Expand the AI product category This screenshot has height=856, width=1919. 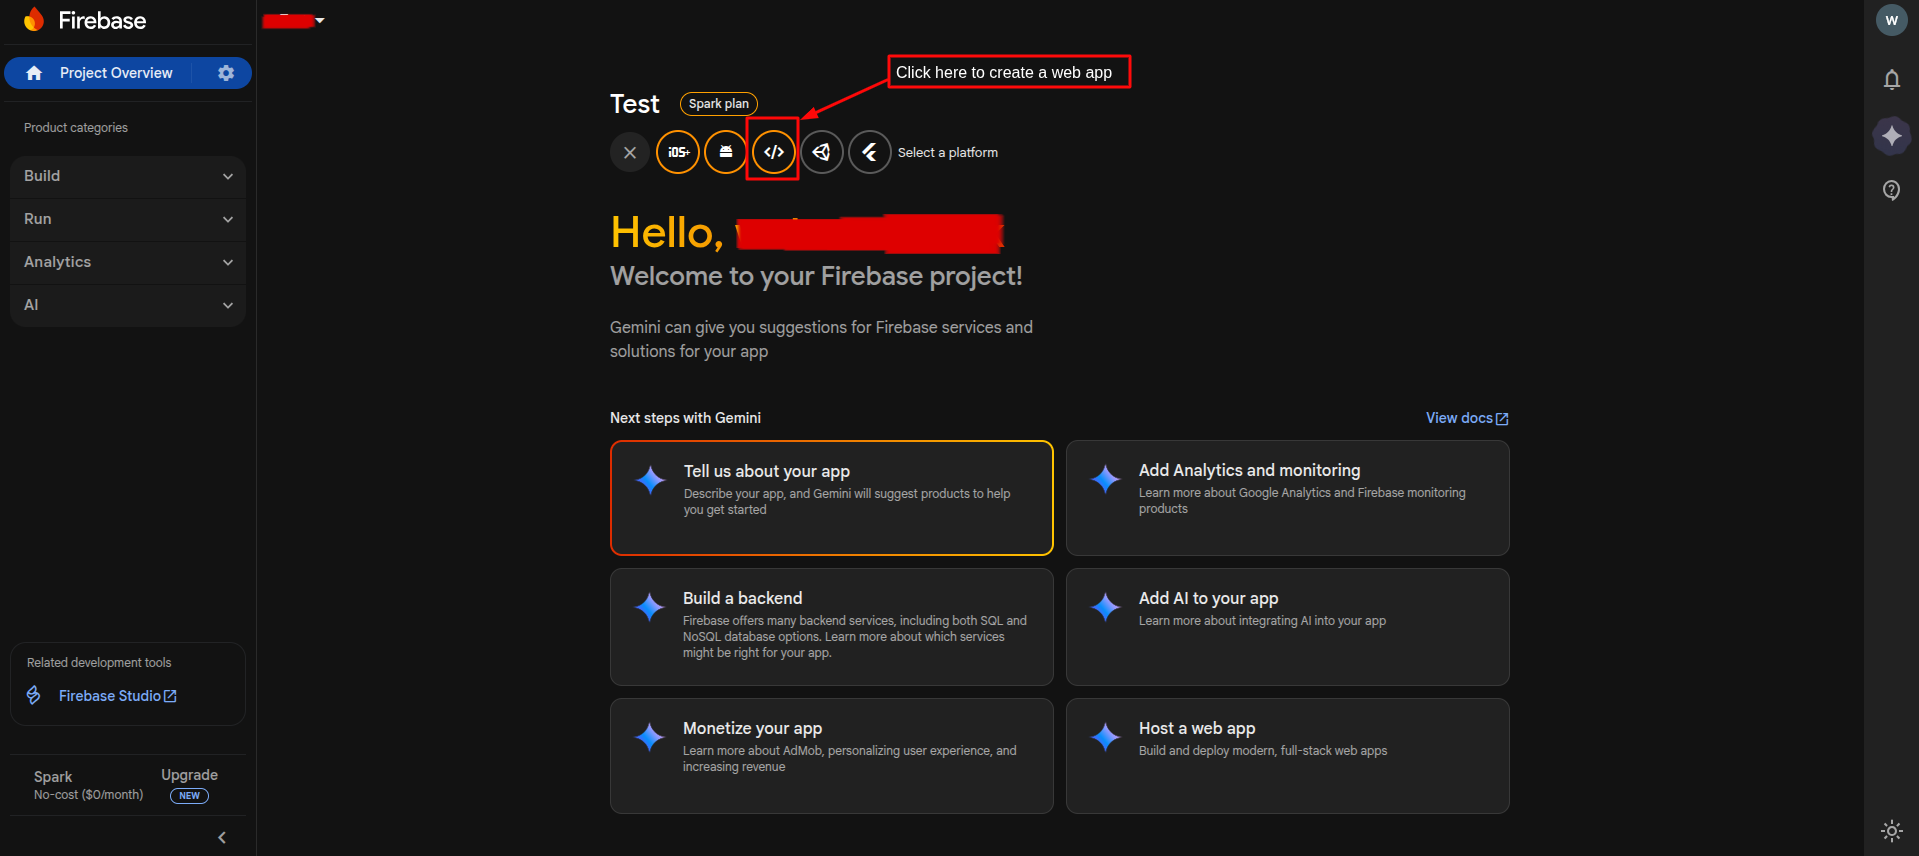[x=128, y=305]
